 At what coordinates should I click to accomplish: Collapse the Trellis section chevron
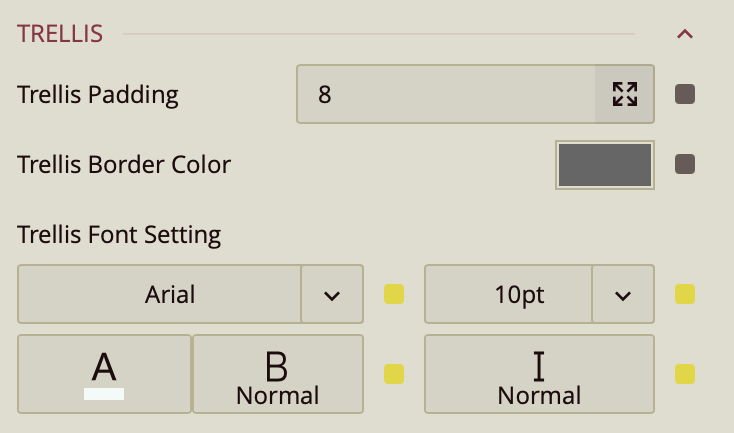(685, 34)
